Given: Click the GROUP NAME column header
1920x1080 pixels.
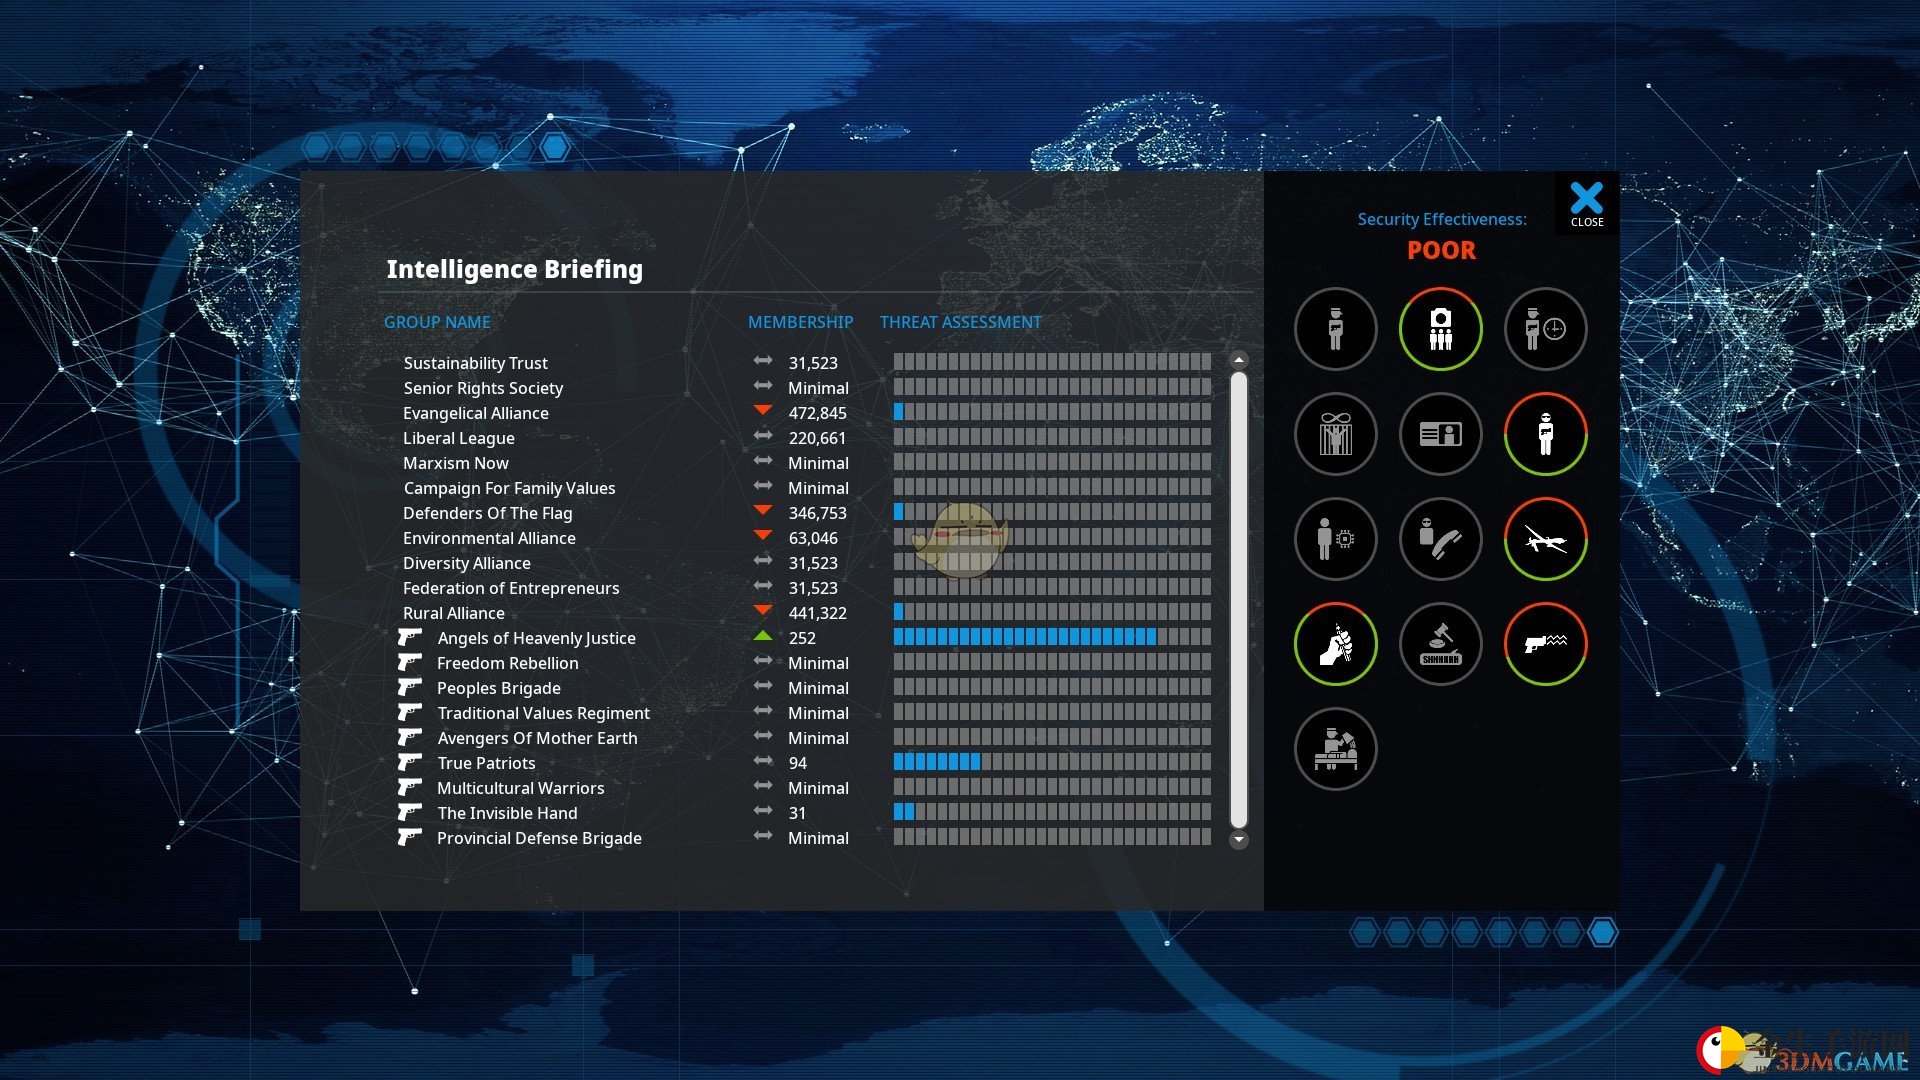Looking at the screenshot, I should (437, 322).
